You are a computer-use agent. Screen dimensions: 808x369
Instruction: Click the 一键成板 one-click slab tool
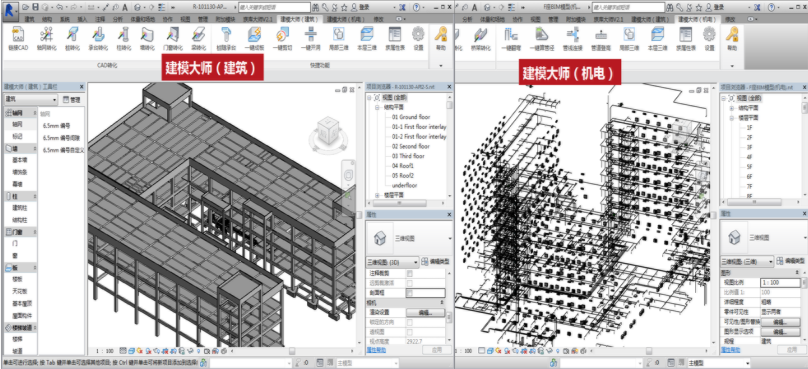tap(255, 39)
